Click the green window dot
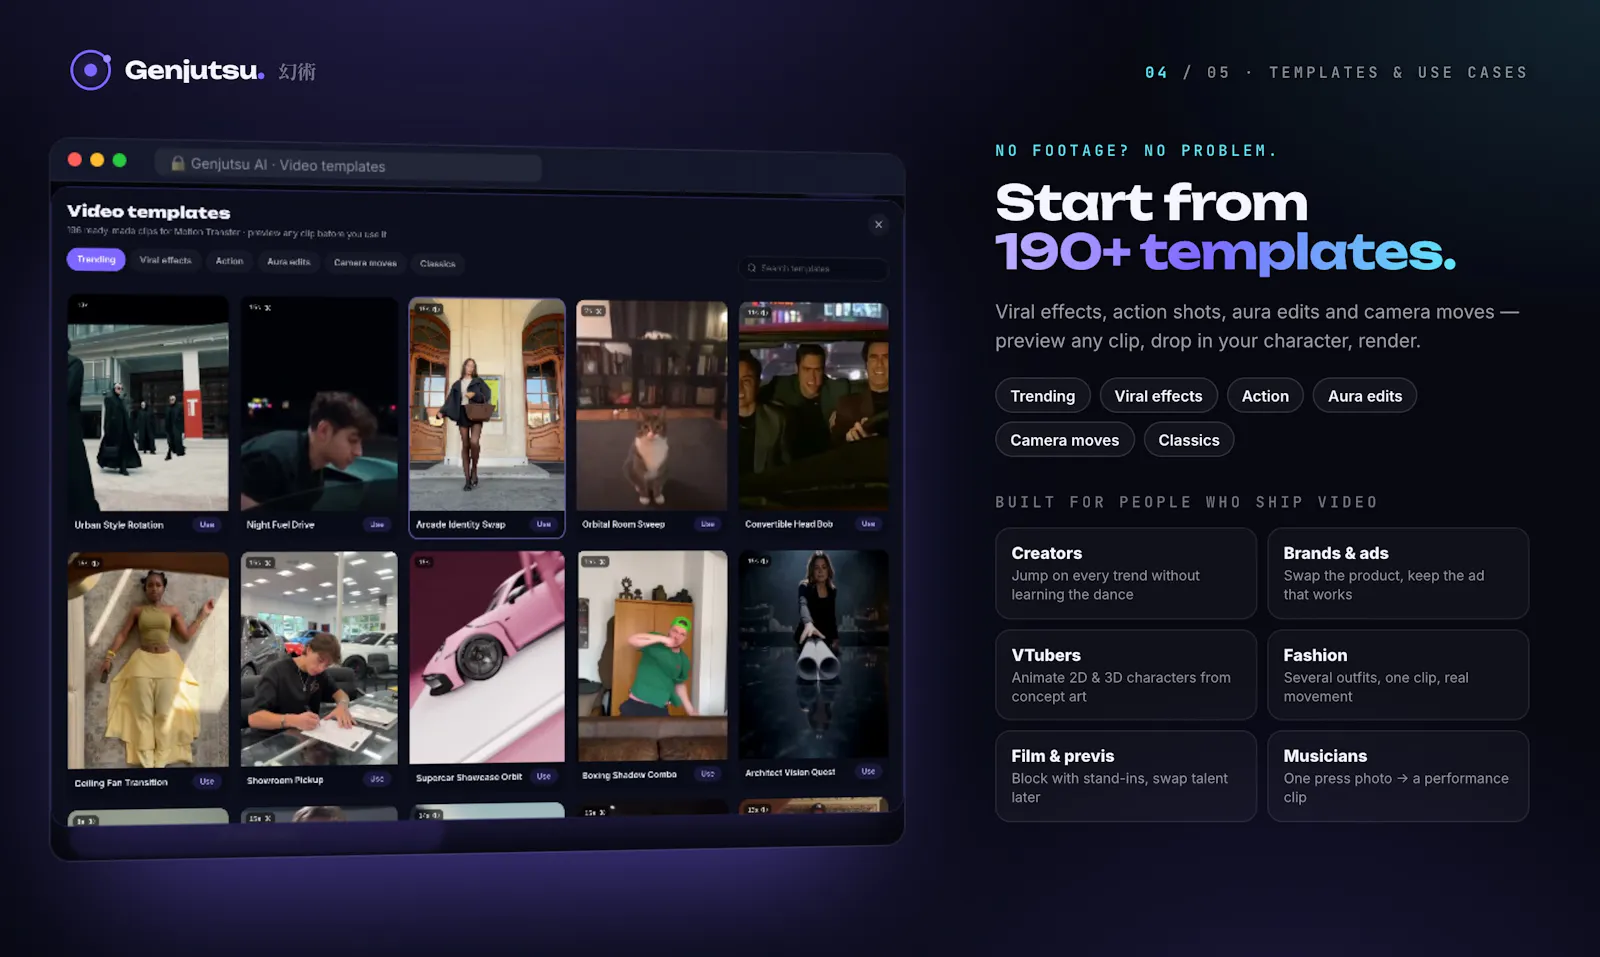The image size is (1600, 957). coord(120,160)
